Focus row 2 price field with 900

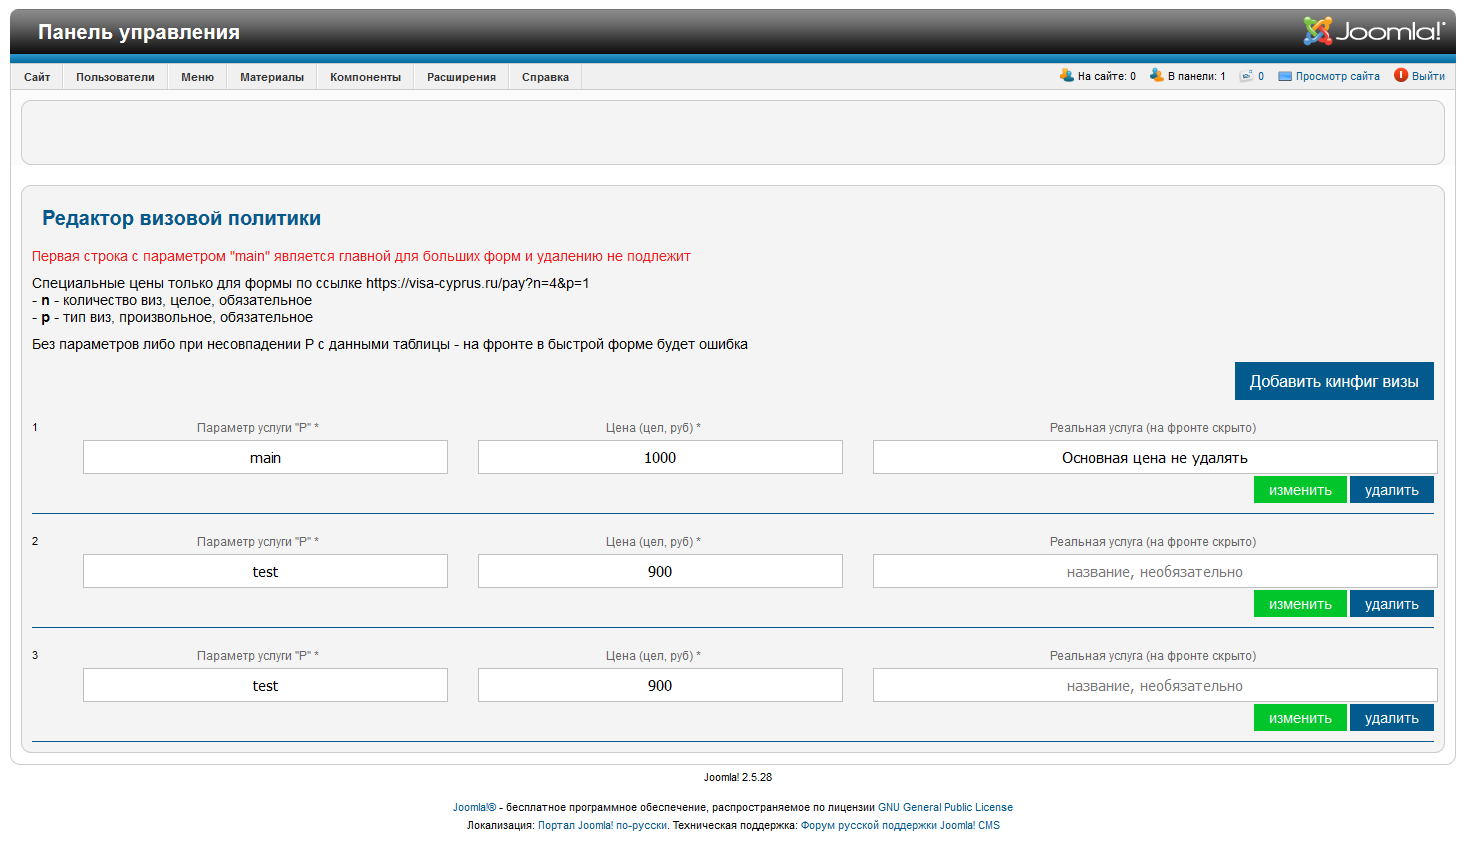[660, 571]
